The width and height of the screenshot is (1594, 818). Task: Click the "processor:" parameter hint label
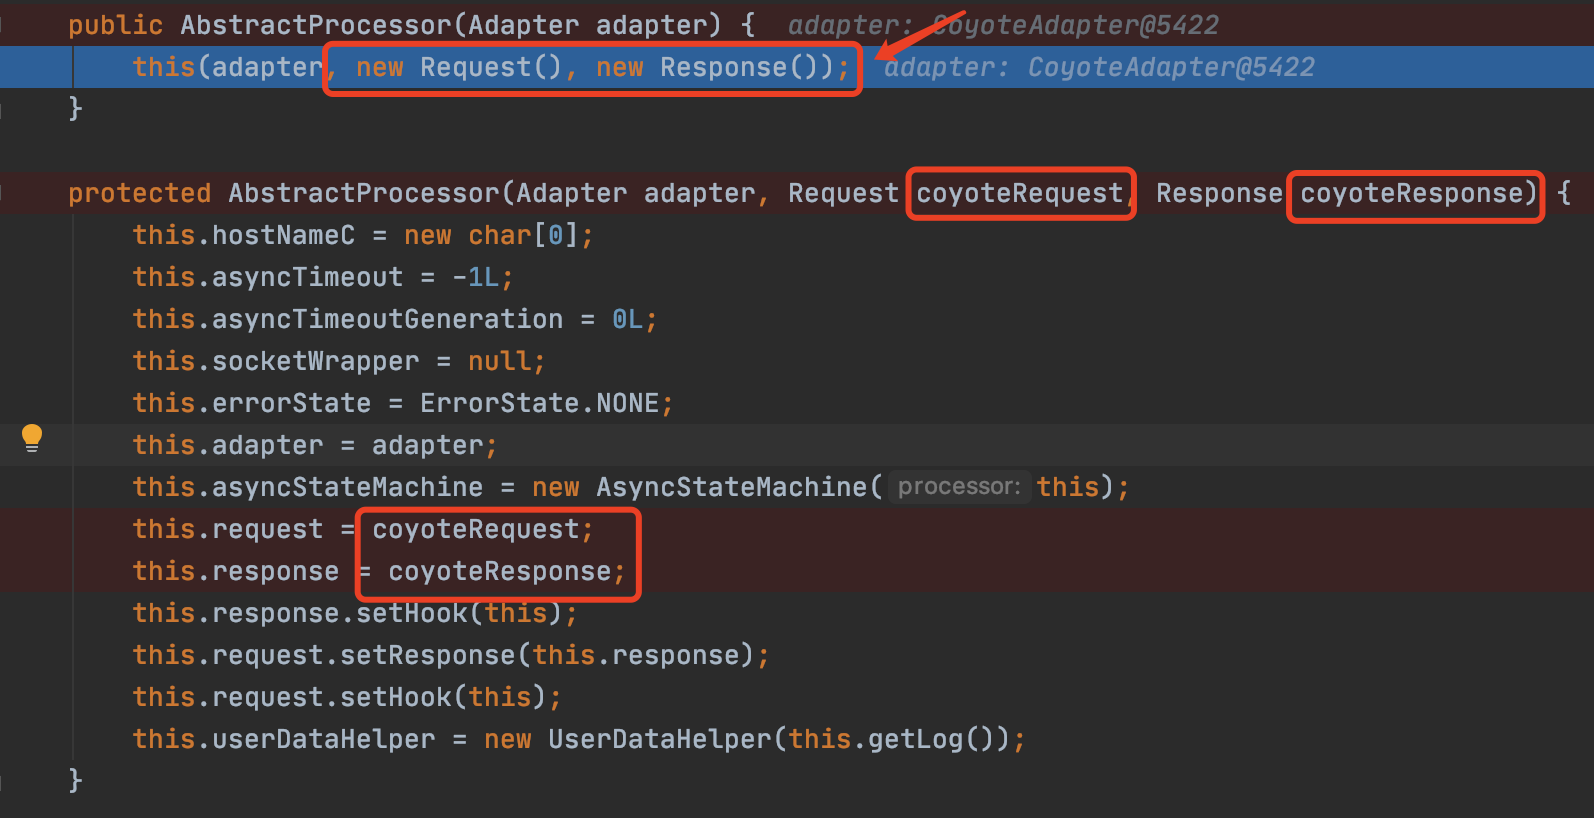[x=958, y=487]
